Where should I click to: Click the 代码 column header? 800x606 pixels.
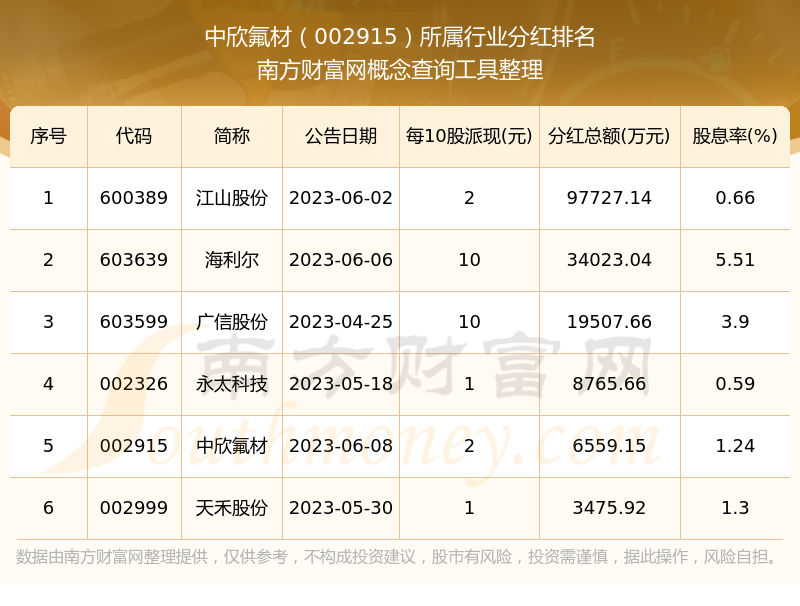[x=134, y=136]
